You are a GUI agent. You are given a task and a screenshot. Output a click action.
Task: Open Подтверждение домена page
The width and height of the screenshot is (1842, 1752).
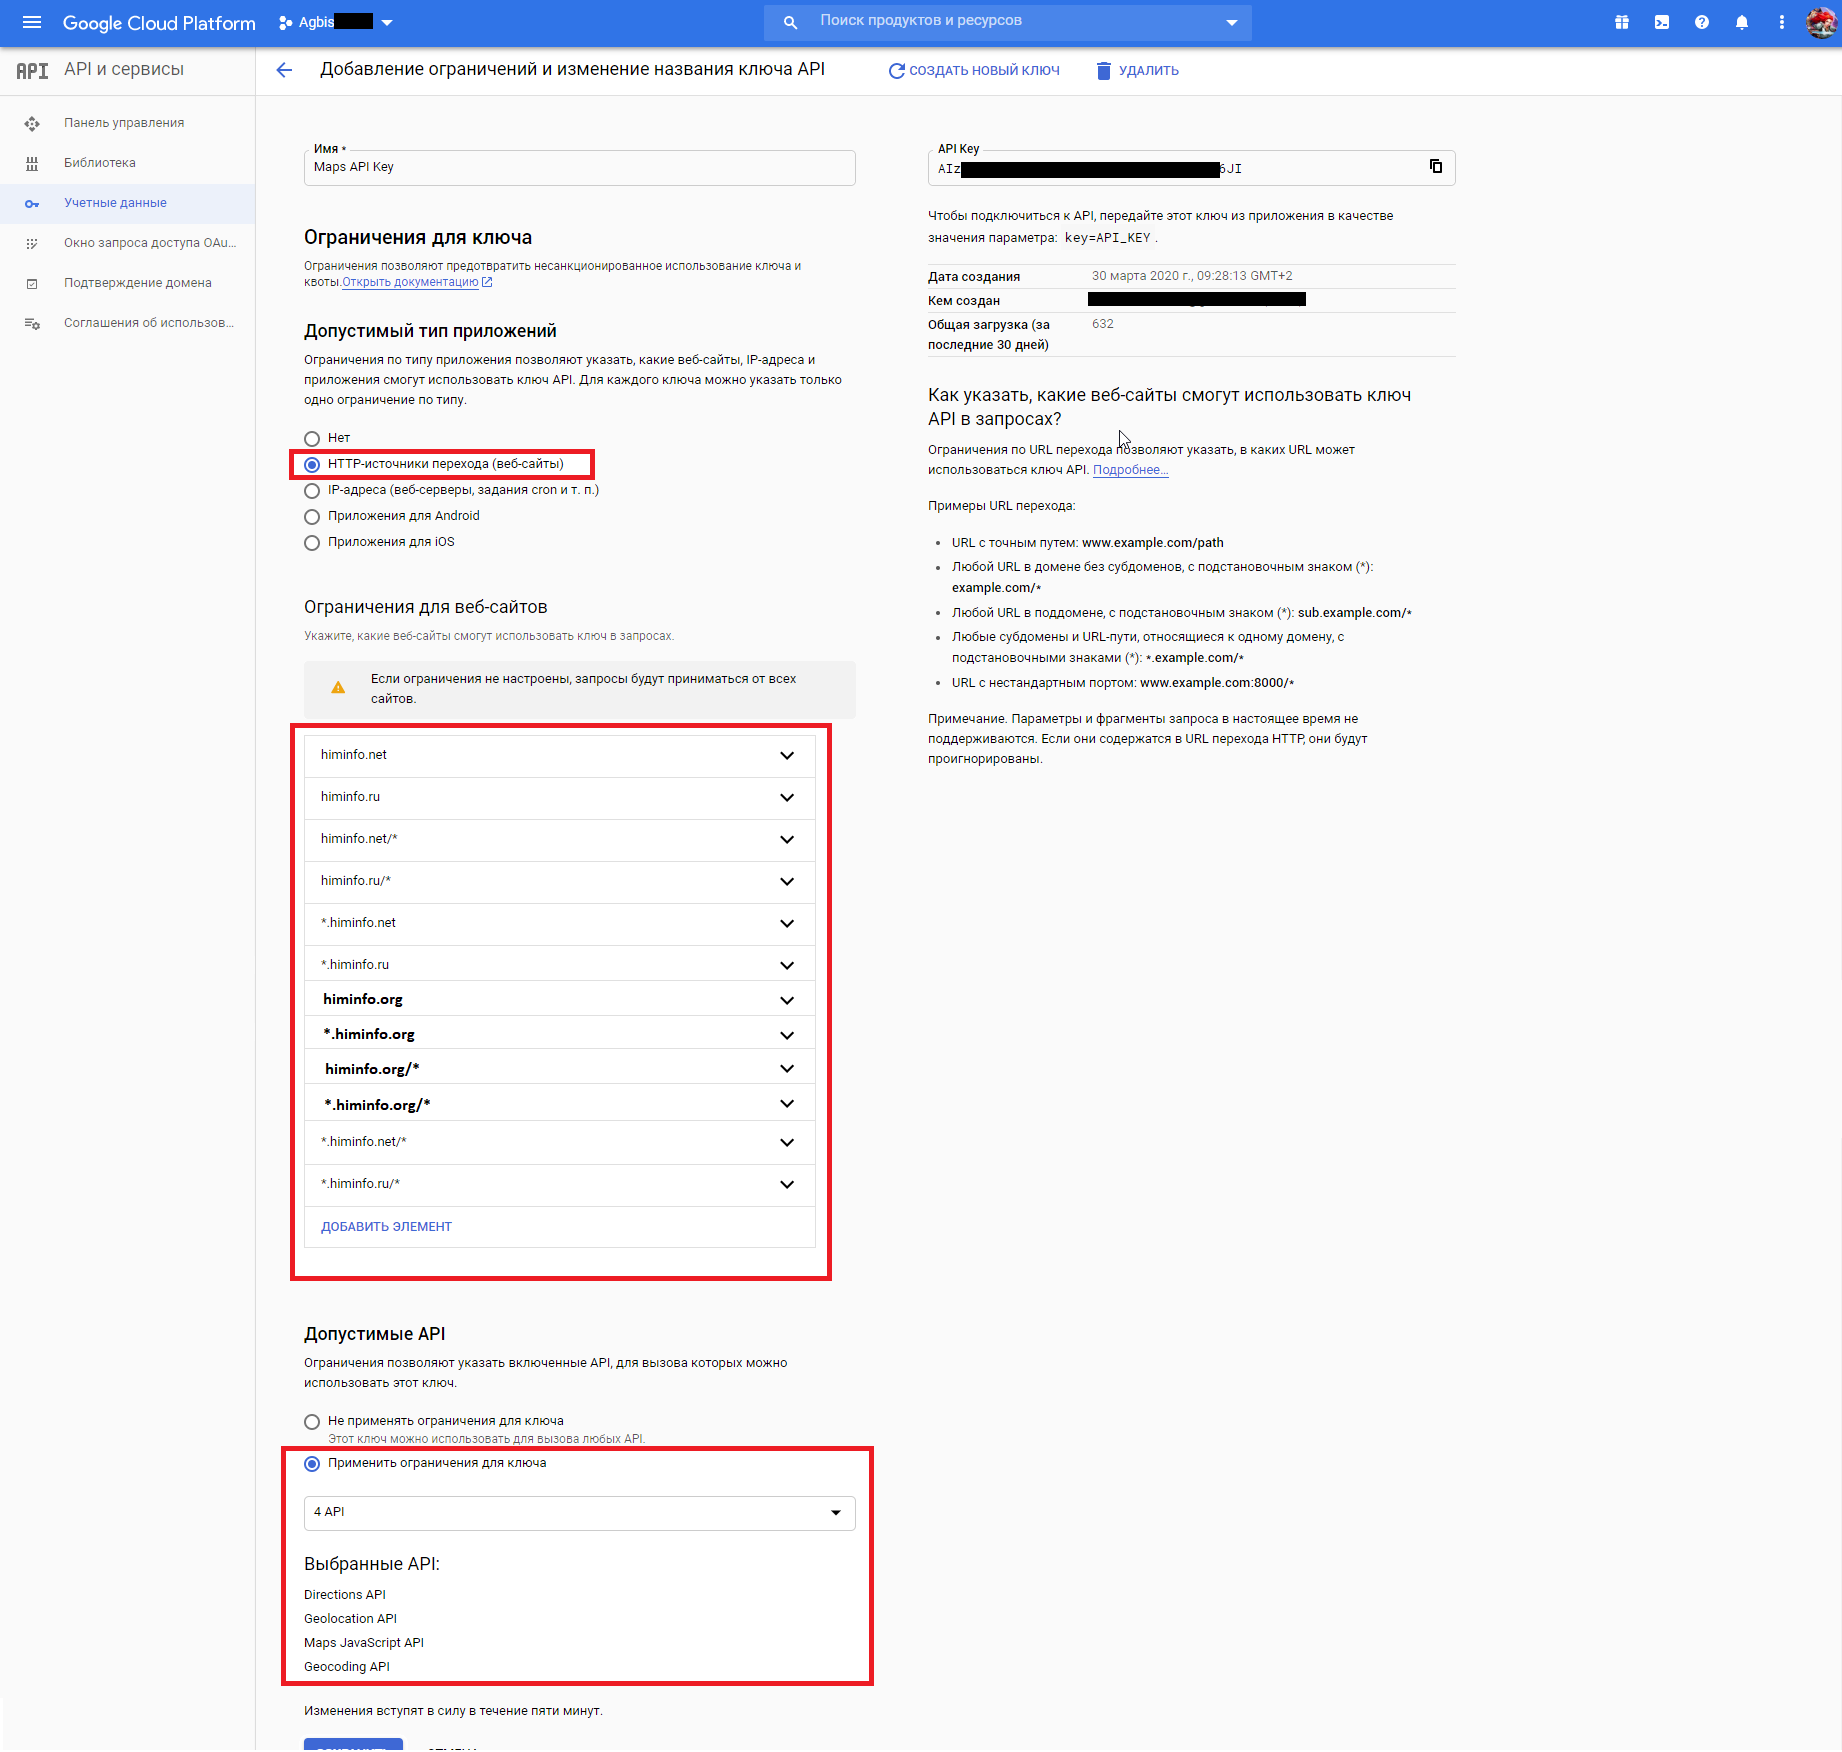coord(138,283)
